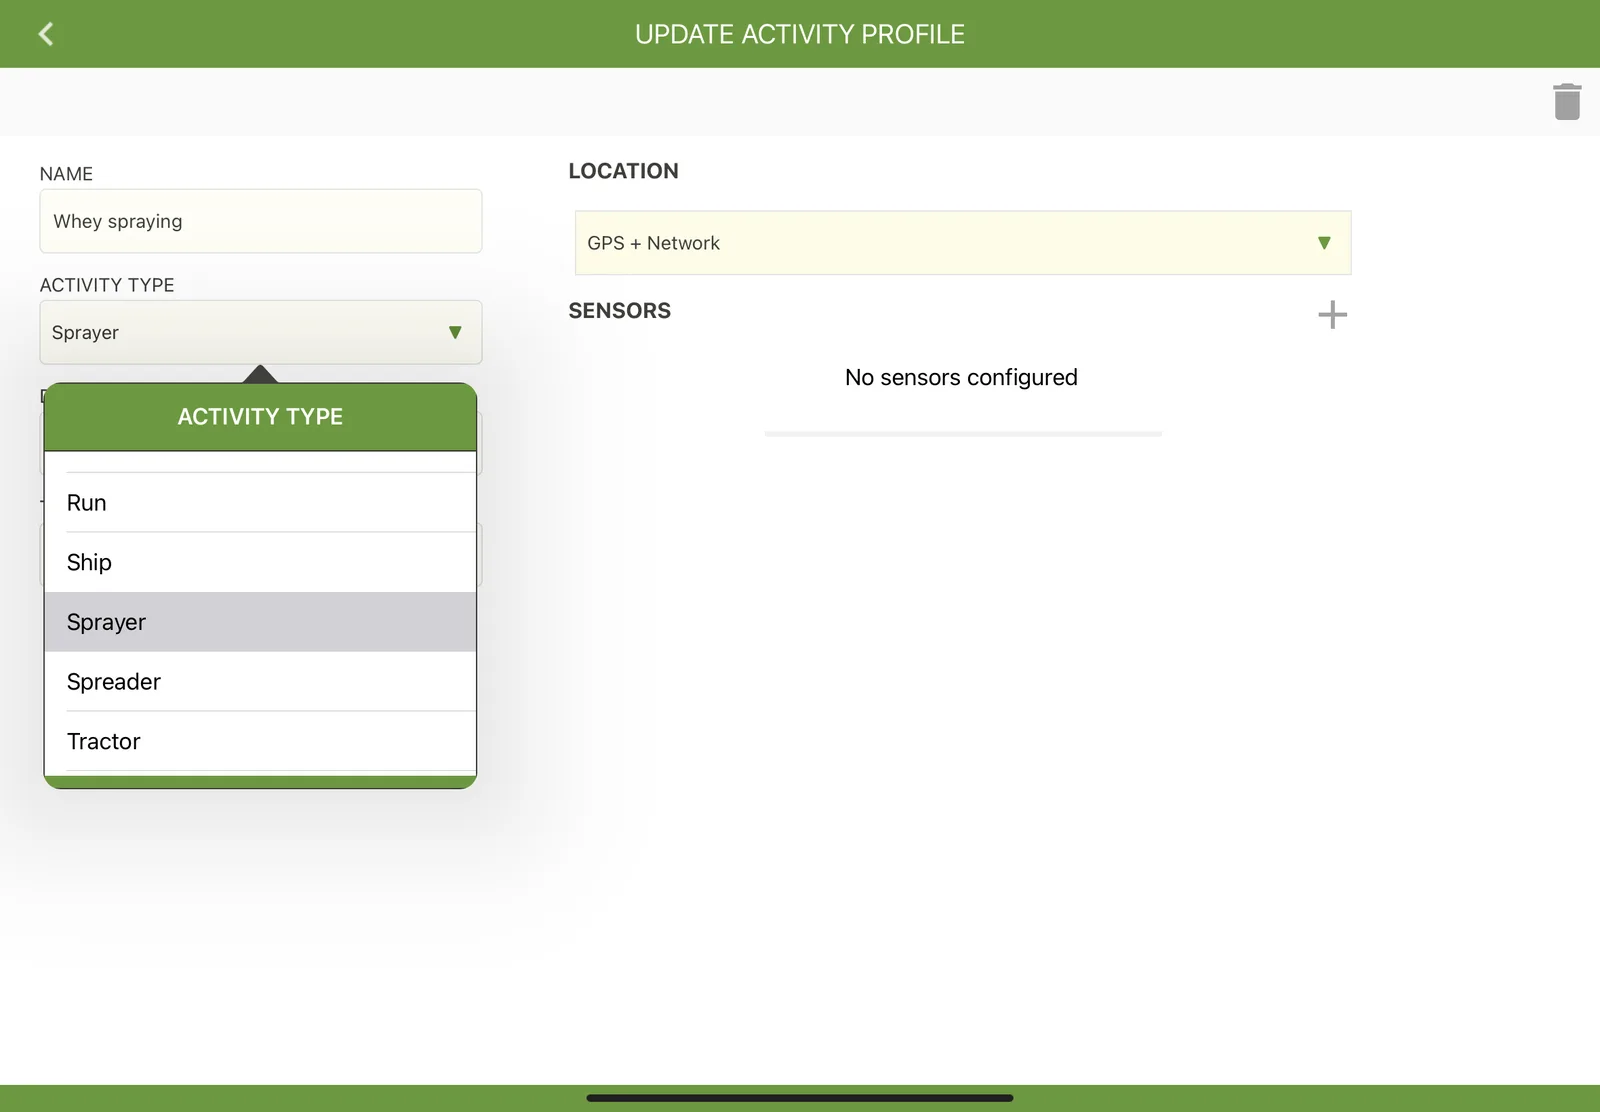The image size is (1600, 1112).
Task: Click the LOCATION section heading
Action: [x=623, y=171]
